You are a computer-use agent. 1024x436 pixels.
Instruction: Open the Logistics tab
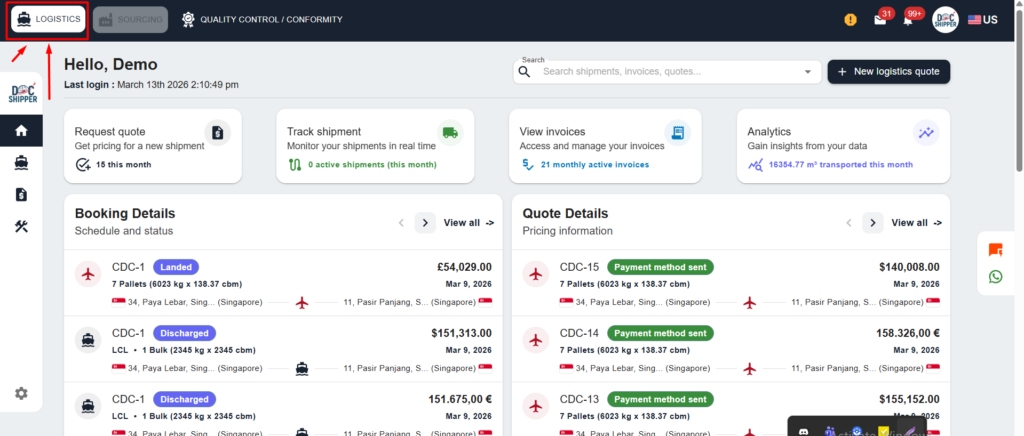(48, 20)
